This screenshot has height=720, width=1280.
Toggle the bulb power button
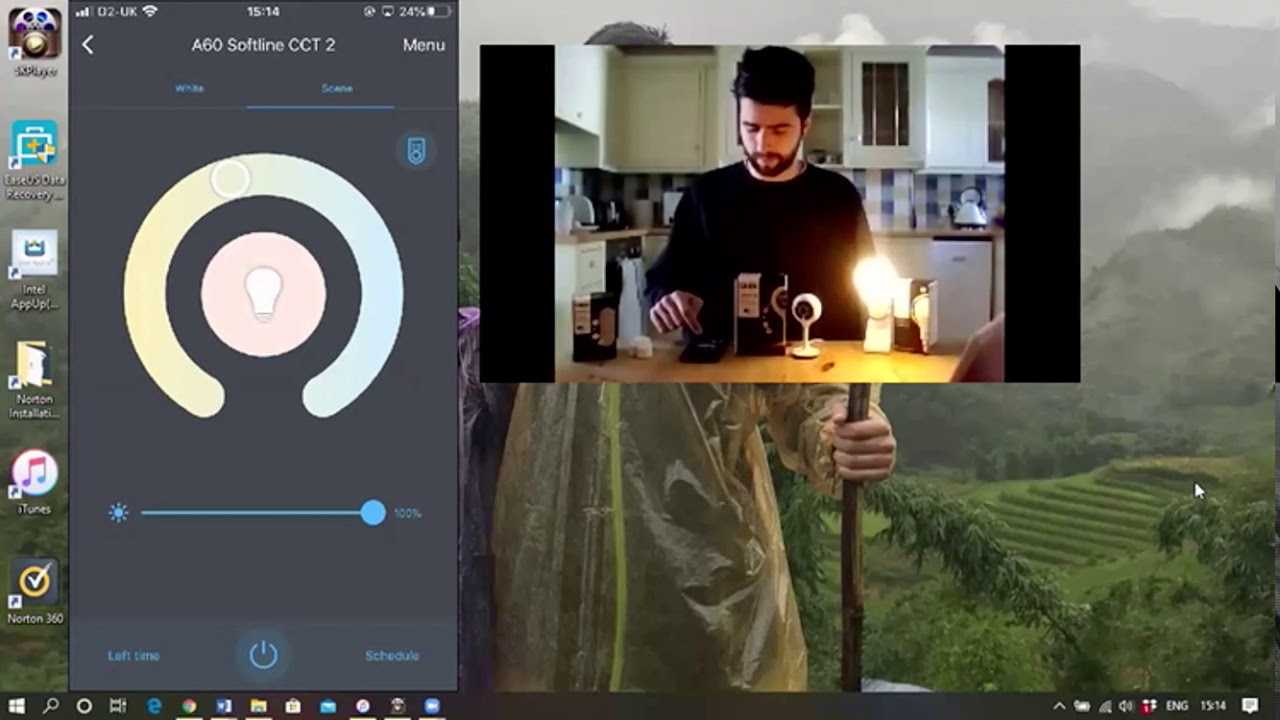pyautogui.click(x=263, y=655)
